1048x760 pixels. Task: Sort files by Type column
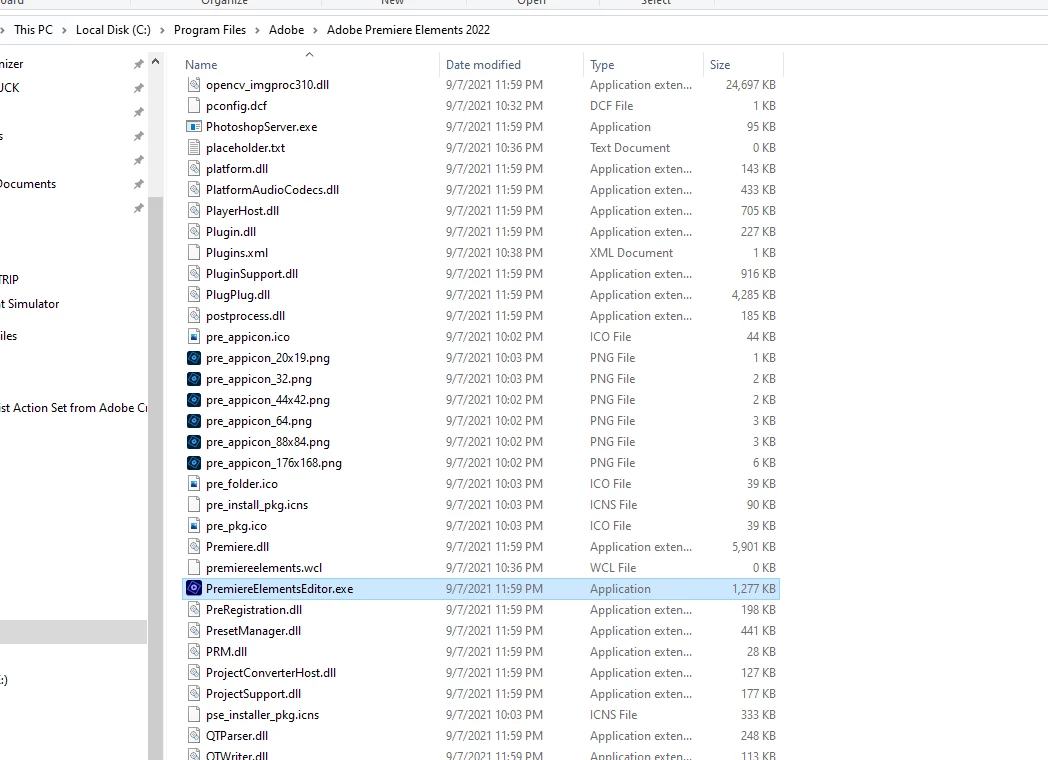(x=602, y=65)
